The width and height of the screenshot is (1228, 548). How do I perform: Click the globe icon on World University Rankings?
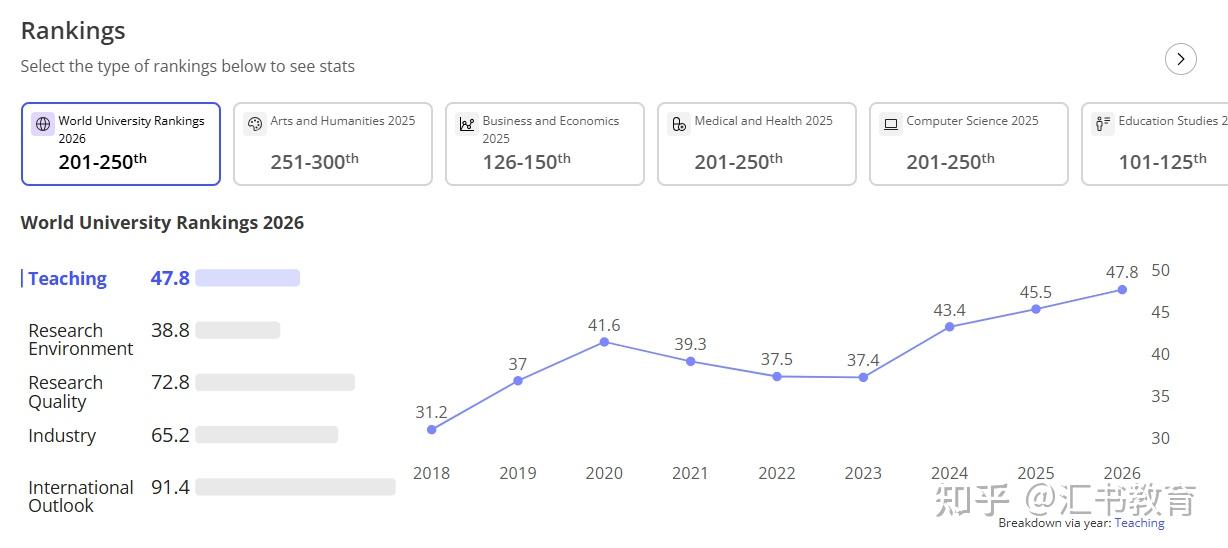click(x=42, y=124)
